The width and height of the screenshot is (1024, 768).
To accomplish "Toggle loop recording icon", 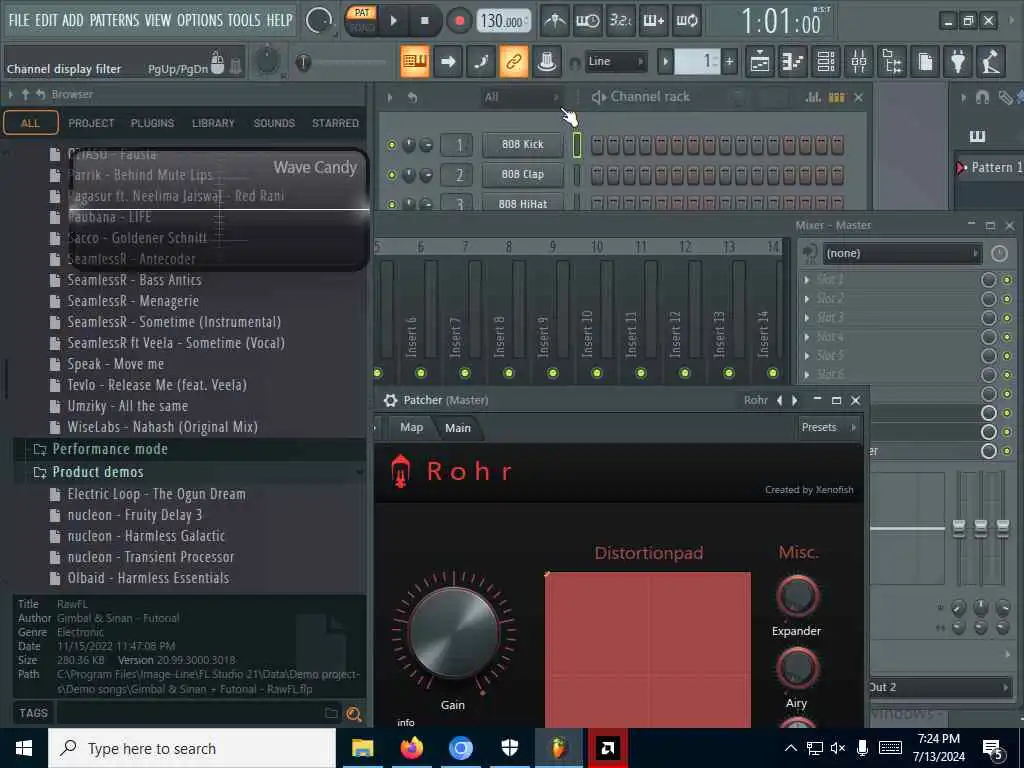I will coord(686,21).
